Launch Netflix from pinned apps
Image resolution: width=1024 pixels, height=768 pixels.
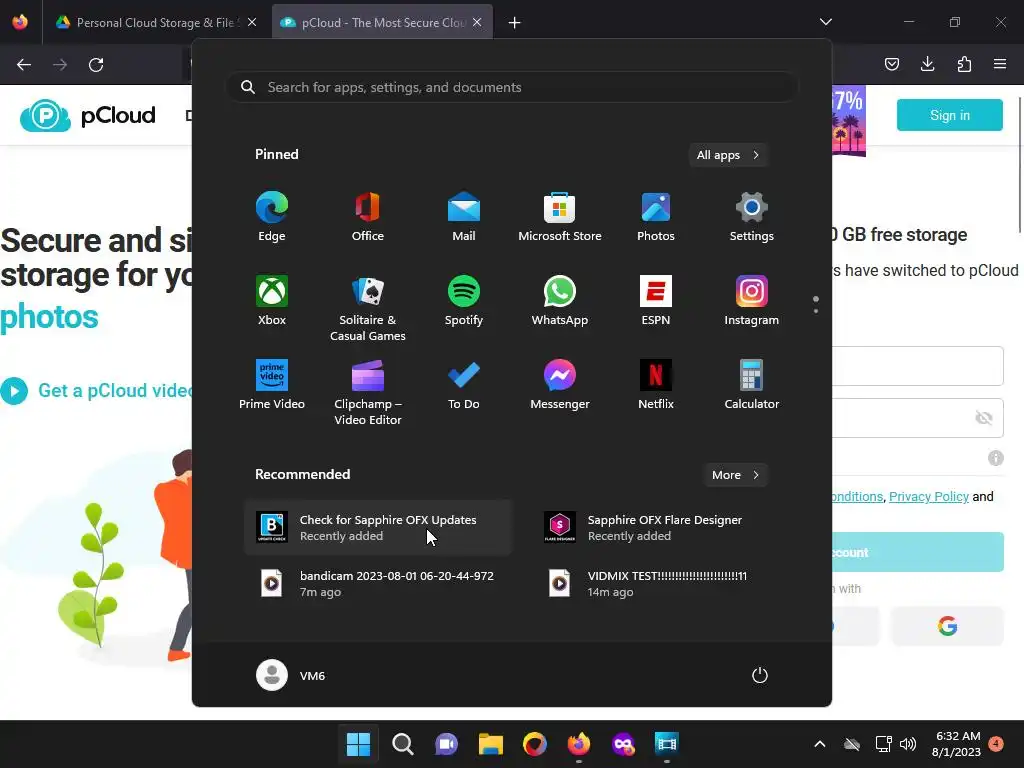656,385
